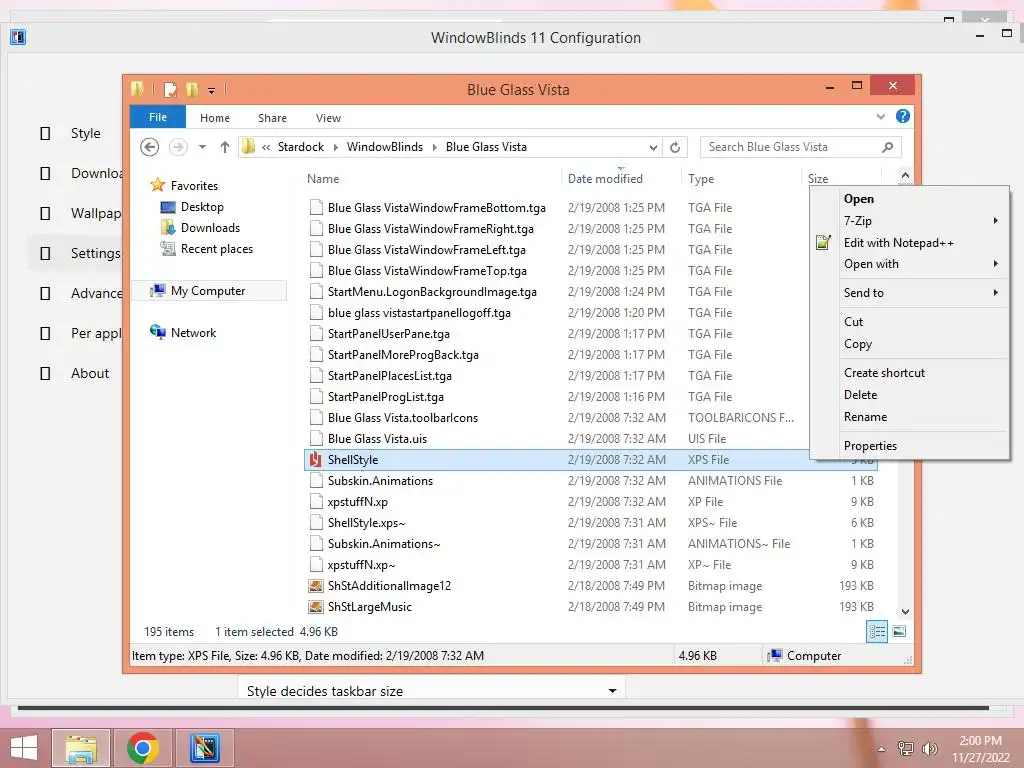Choose Edit with Notepad++
The width and height of the screenshot is (1024, 768).
click(909, 243)
